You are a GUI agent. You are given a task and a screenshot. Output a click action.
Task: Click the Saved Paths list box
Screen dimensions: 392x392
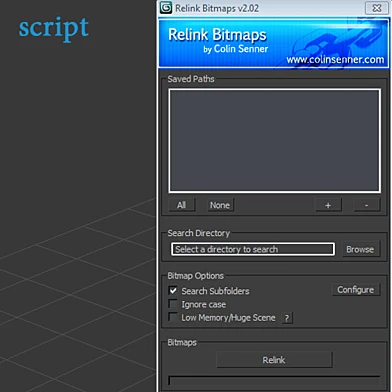(x=274, y=141)
